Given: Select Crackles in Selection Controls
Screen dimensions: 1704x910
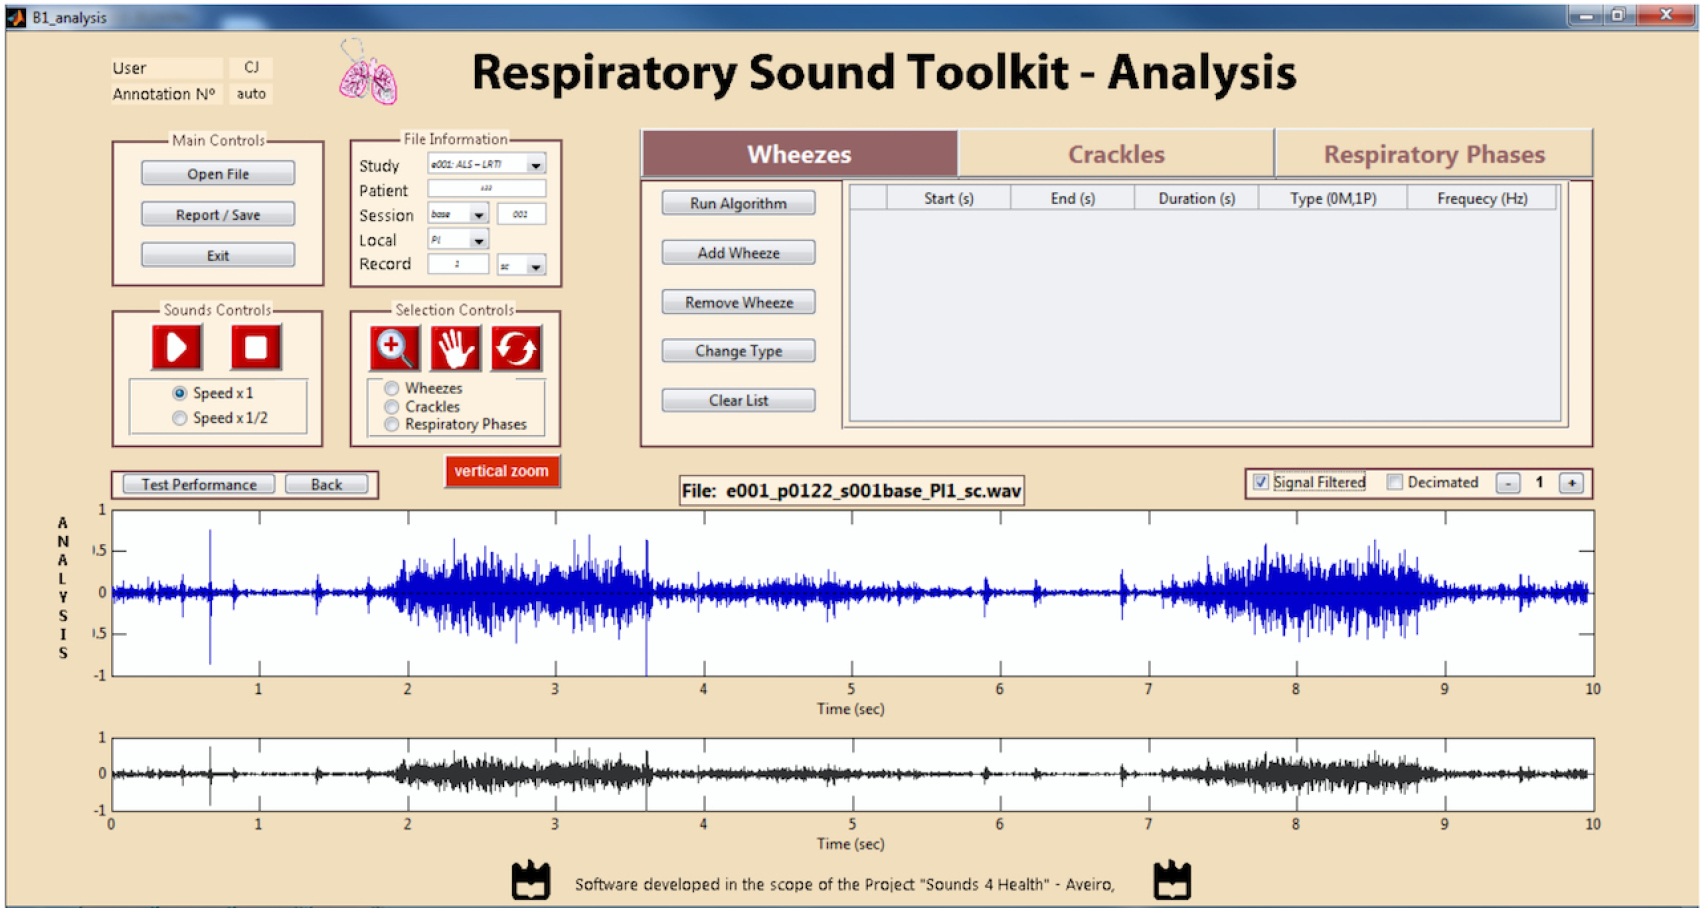Looking at the screenshot, I should 391,406.
